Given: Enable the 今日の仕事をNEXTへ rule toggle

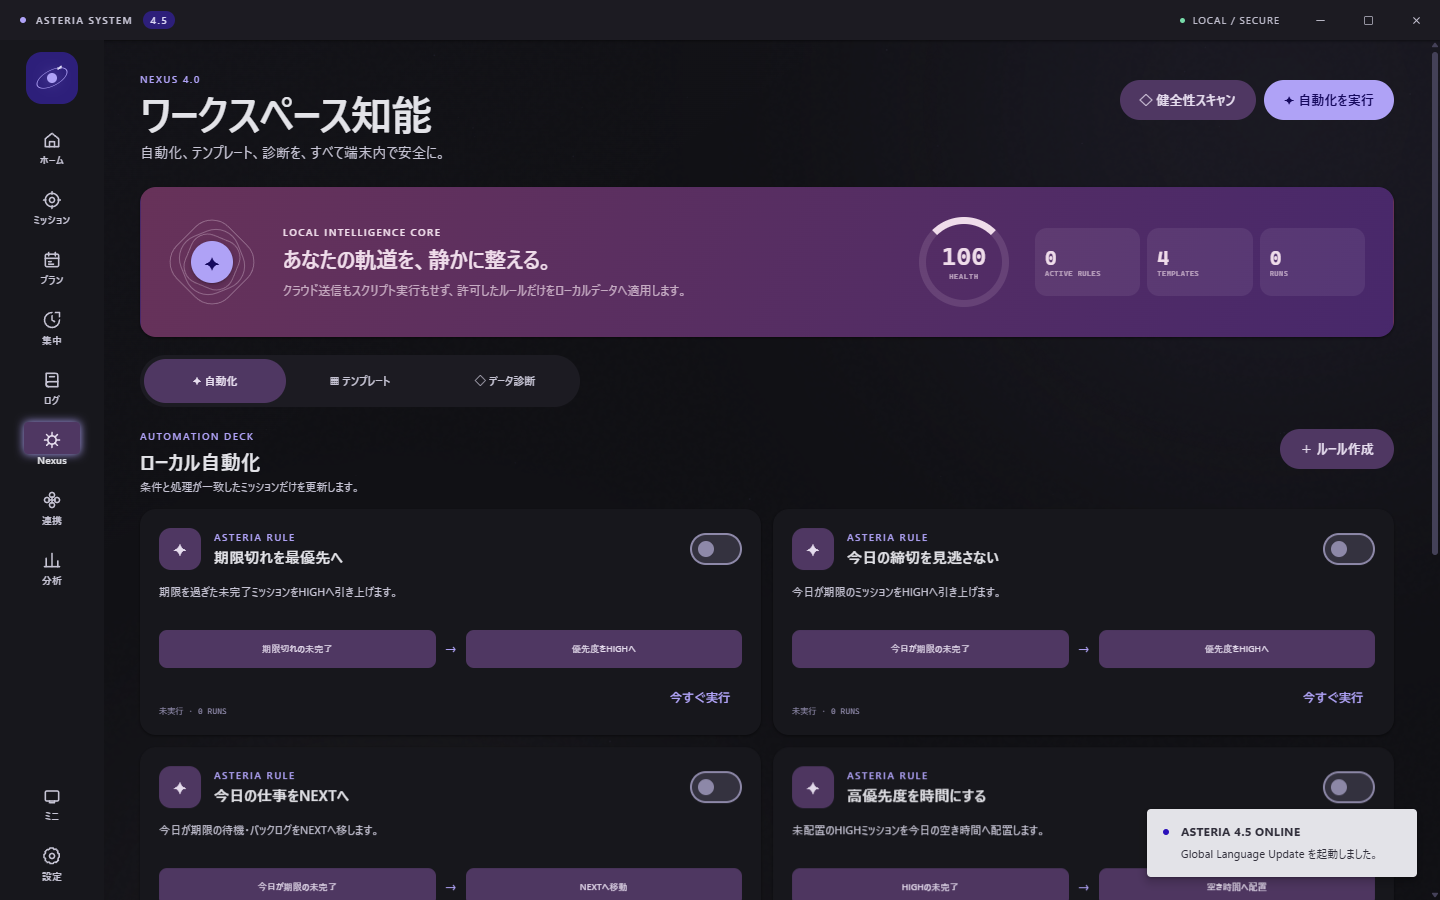Looking at the screenshot, I should point(716,787).
